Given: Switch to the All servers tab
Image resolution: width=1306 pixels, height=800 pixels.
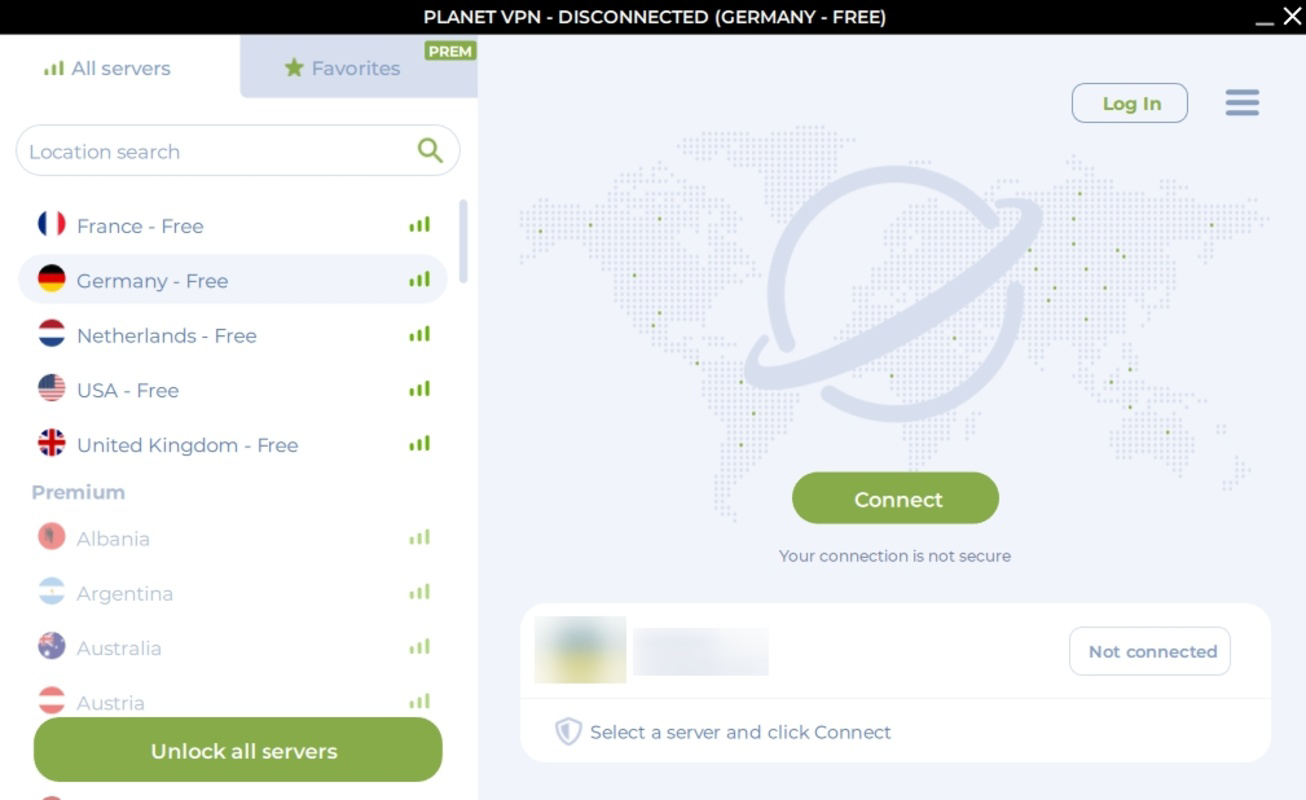Looking at the screenshot, I should [x=106, y=68].
